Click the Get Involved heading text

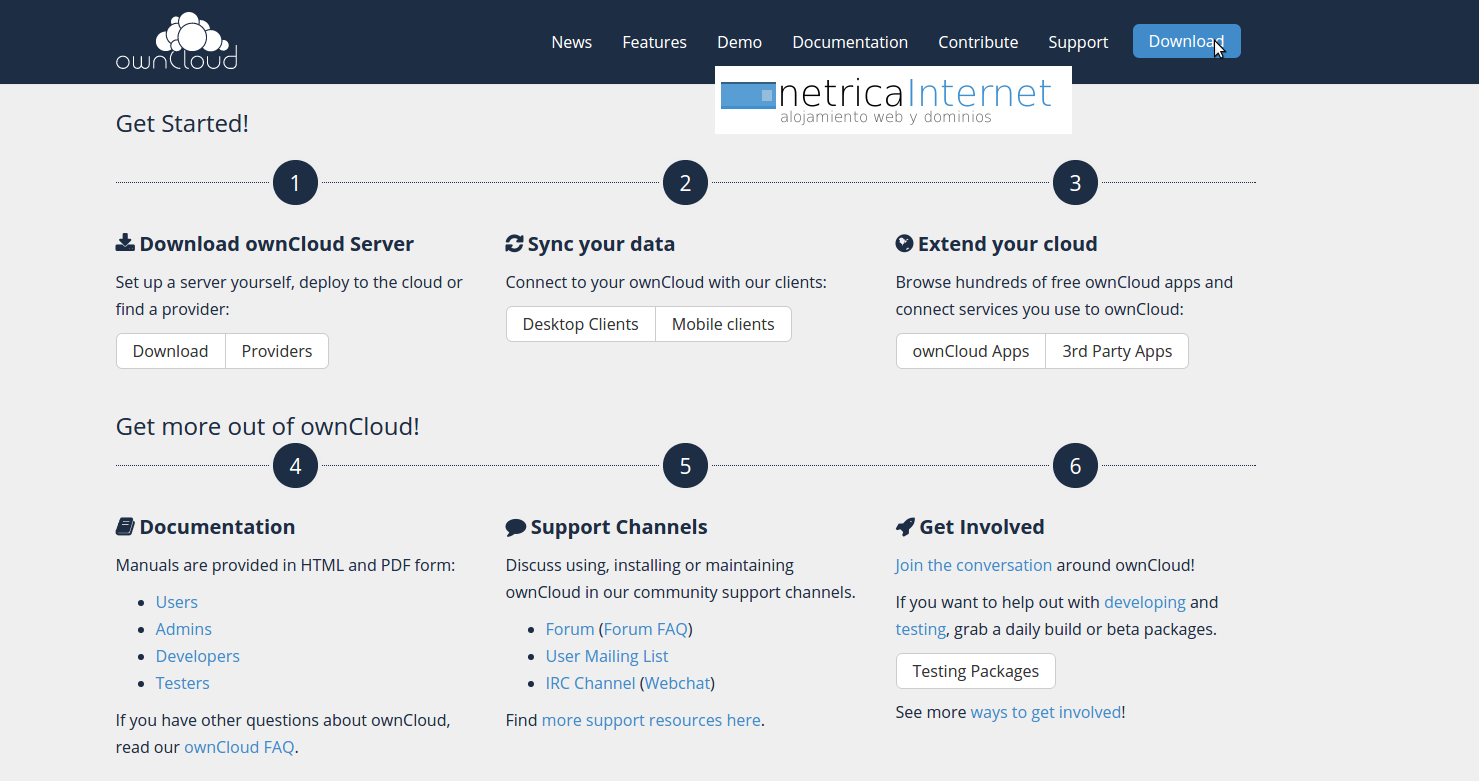pos(982,527)
